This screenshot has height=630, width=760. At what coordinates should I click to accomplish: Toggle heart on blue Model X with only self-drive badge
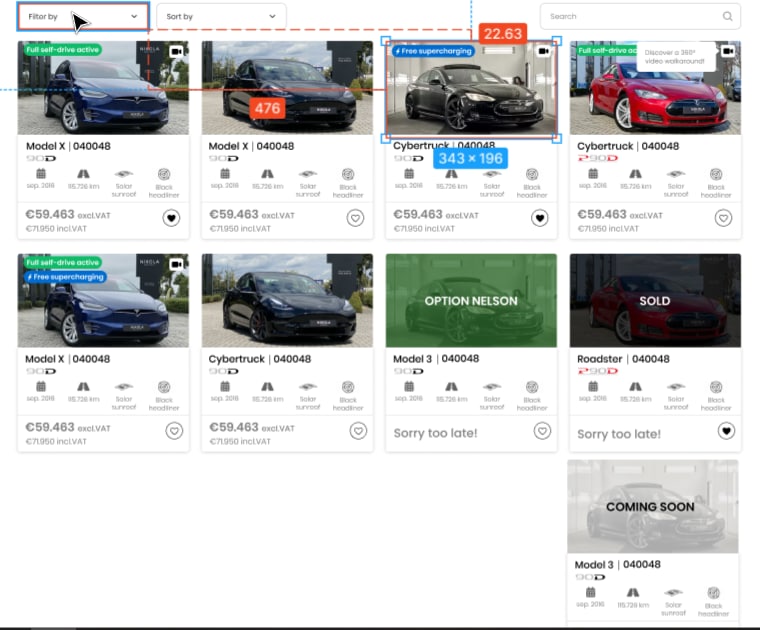pyautogui.click(x=171, y=218)
